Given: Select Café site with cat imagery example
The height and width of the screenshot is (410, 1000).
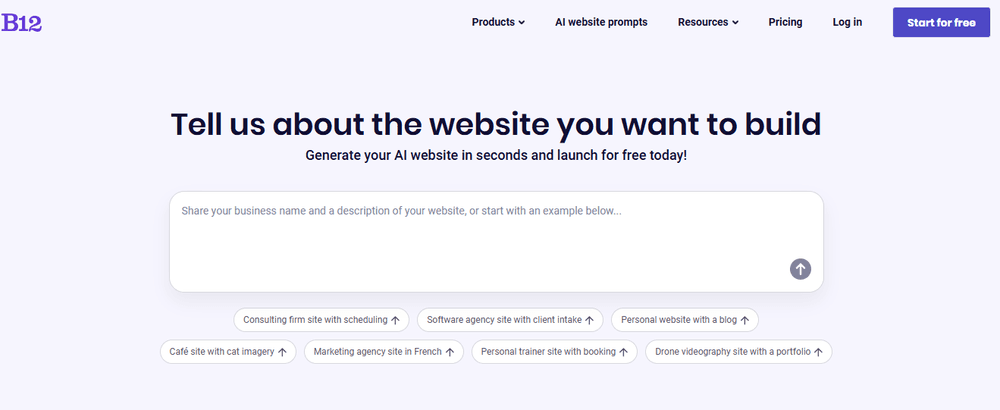Looking at the screenshot, I should point(222,352).
